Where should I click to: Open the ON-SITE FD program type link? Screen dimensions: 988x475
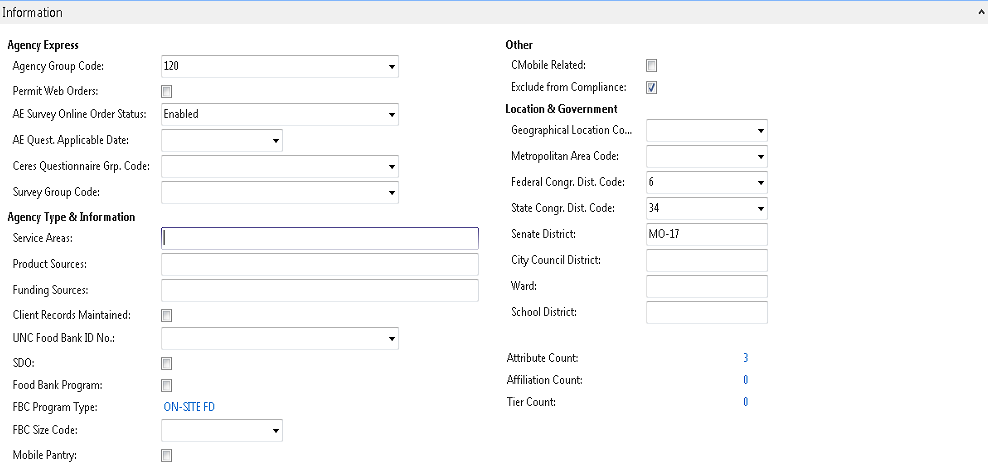[189, 408]
